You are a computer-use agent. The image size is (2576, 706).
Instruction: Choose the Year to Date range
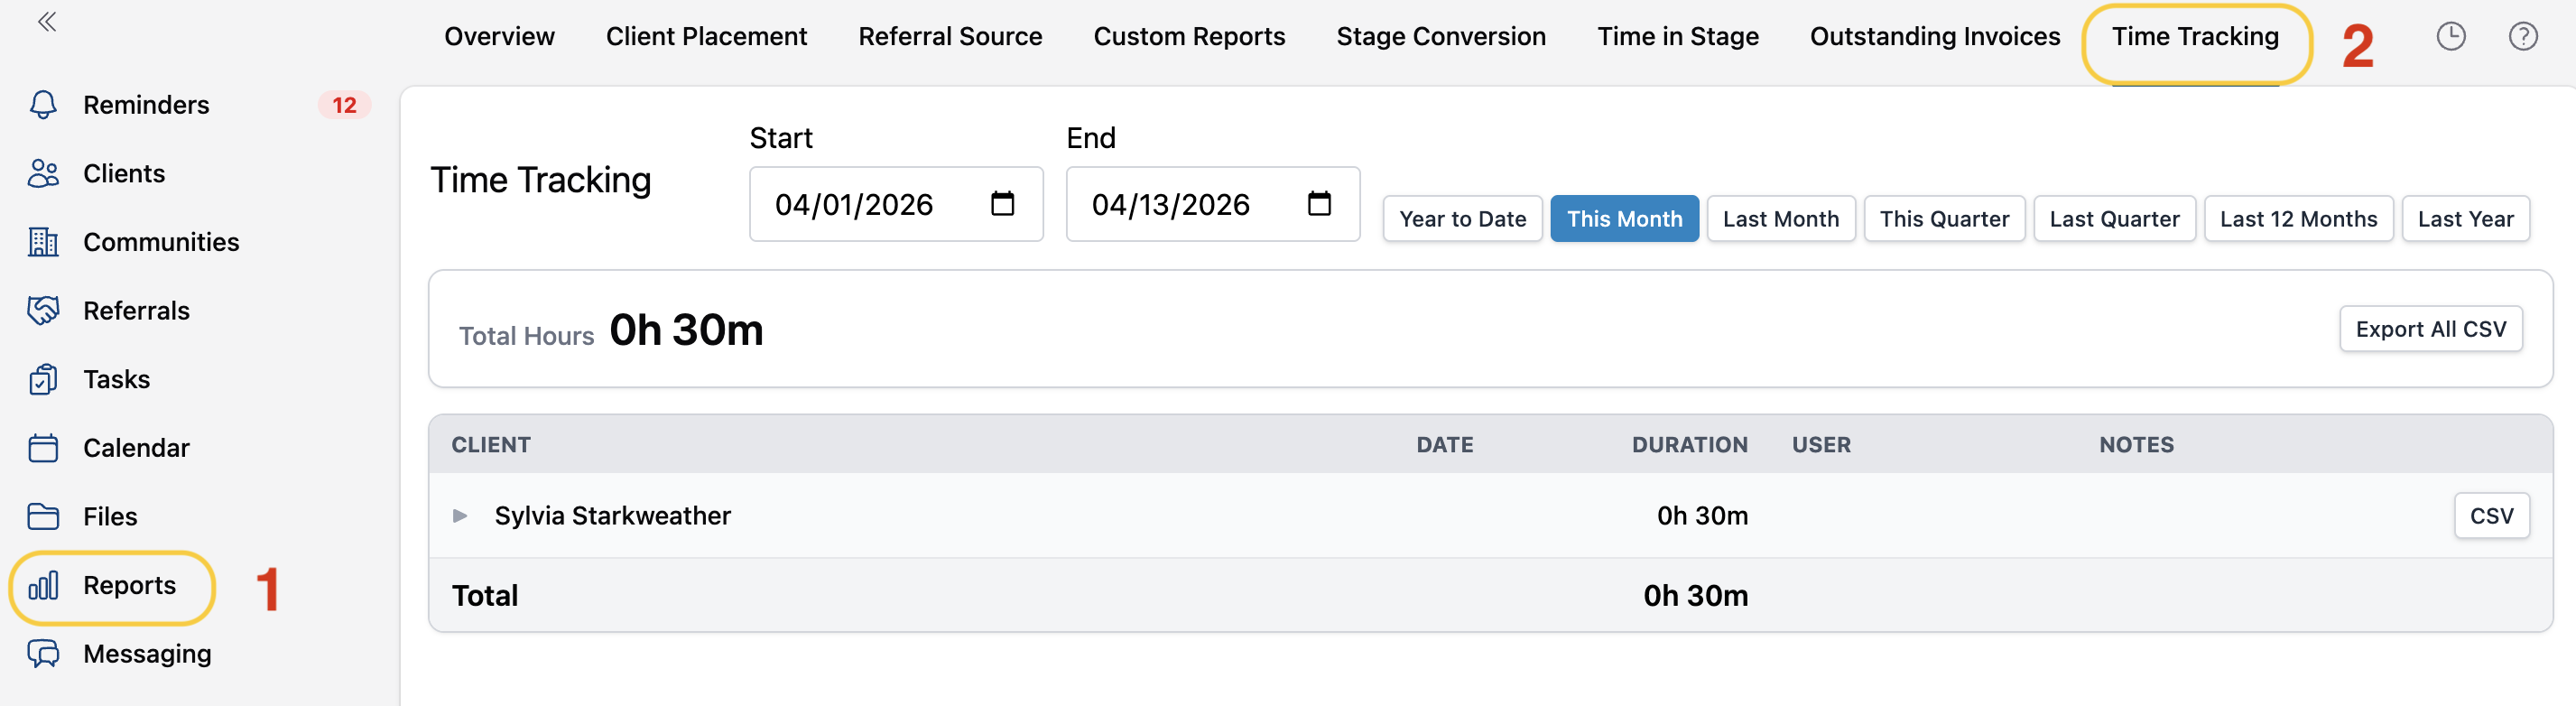[1462, 219]
